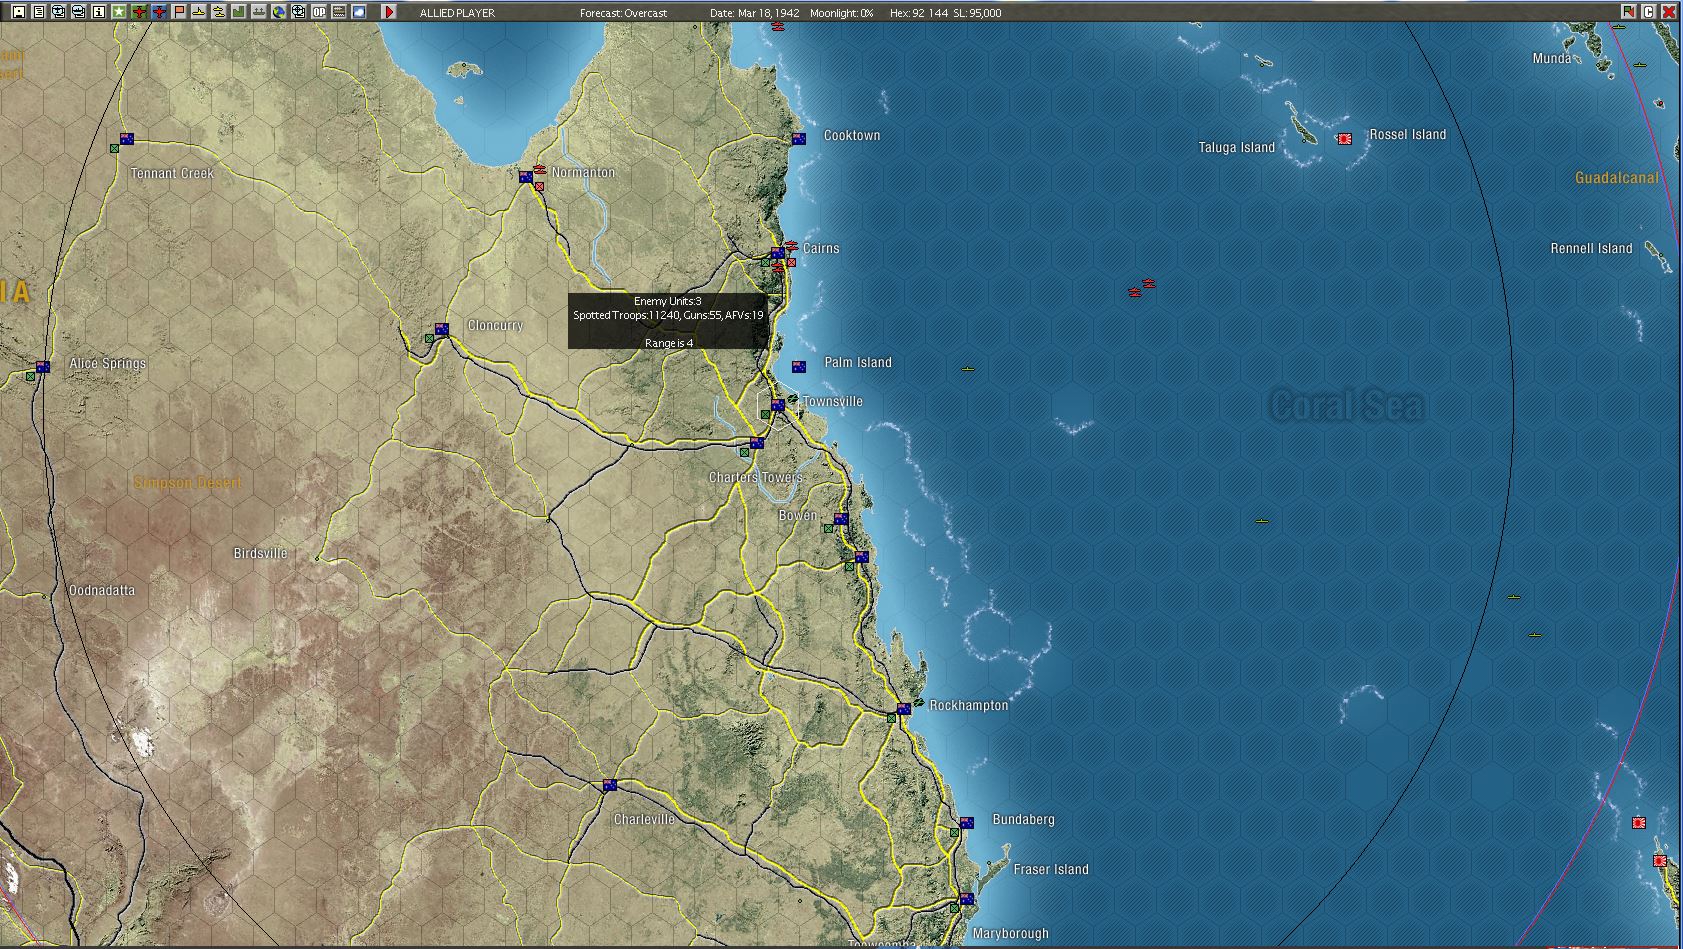
Task: Click the ALLIED PLAYER status text
Action: tap(457, 13)
